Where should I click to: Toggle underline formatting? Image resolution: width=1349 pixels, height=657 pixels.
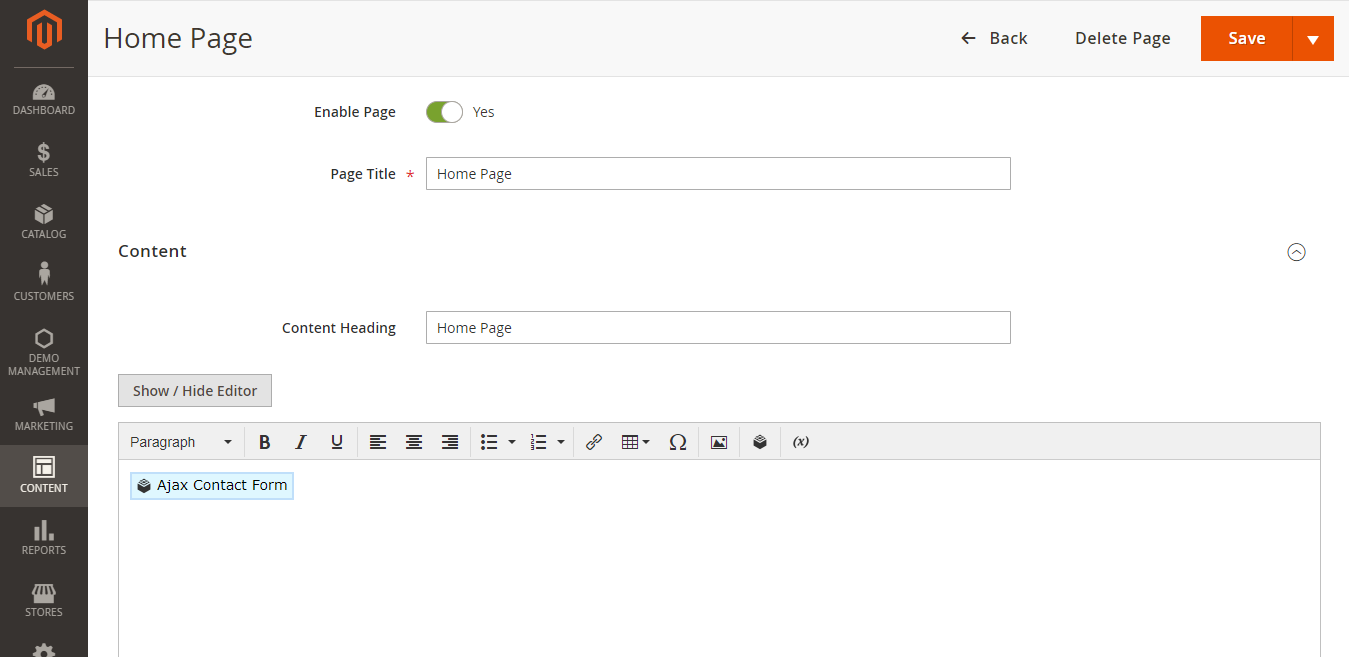[x=337, y=441]
